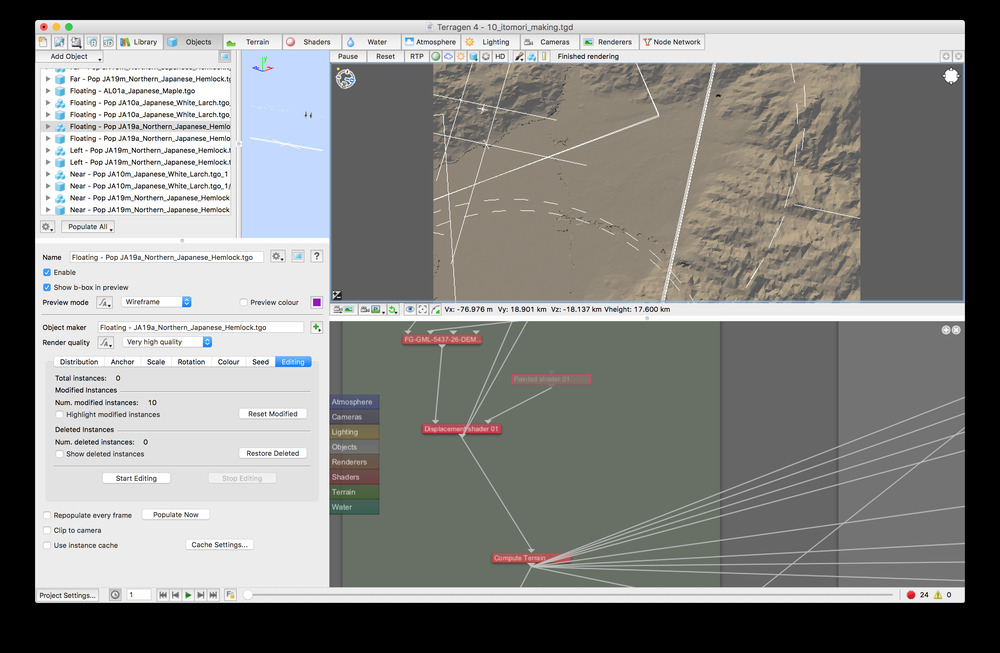The height and width of the screenshot is (653, 1000).
Task: Click the clock icon next to the frame number
Action: (x=115, y=594)
